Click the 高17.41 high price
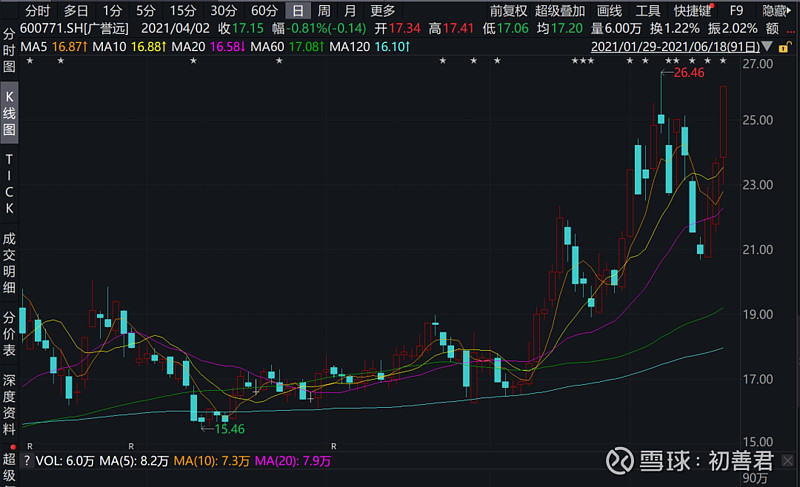 (451, 29)
